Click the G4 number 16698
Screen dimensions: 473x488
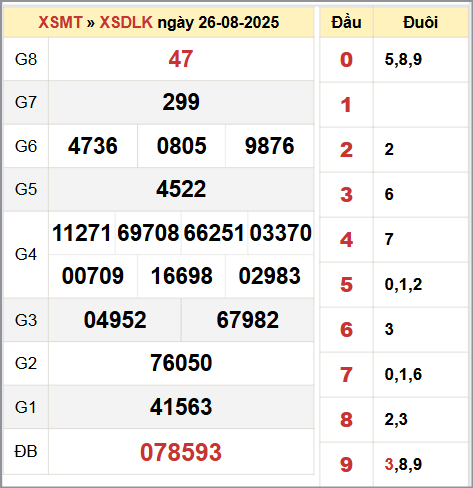coord(182,276)
